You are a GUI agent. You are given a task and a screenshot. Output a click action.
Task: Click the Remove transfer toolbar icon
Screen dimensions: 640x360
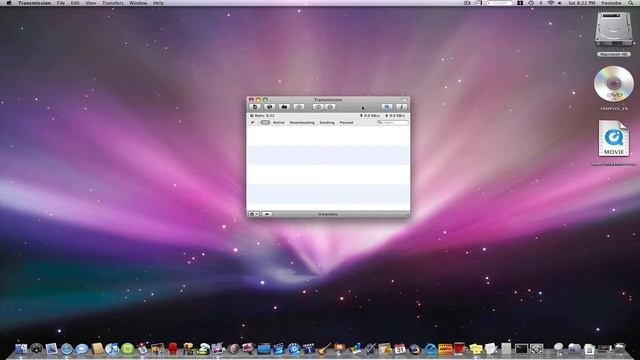299,107
